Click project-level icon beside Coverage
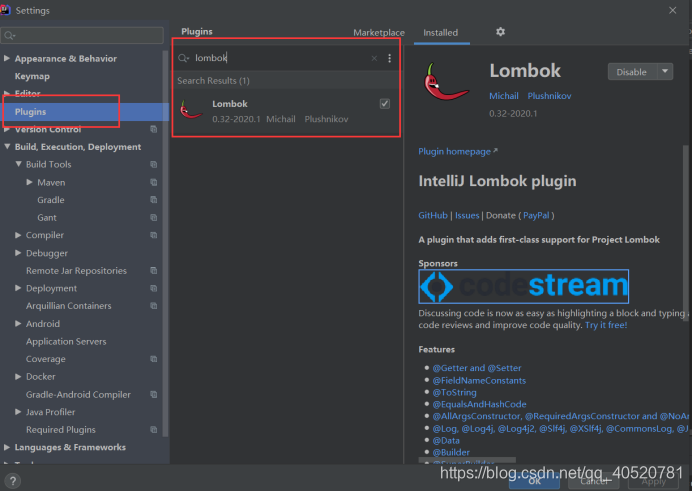This screenshot has width=692, height=492. (x=154, y=359)
